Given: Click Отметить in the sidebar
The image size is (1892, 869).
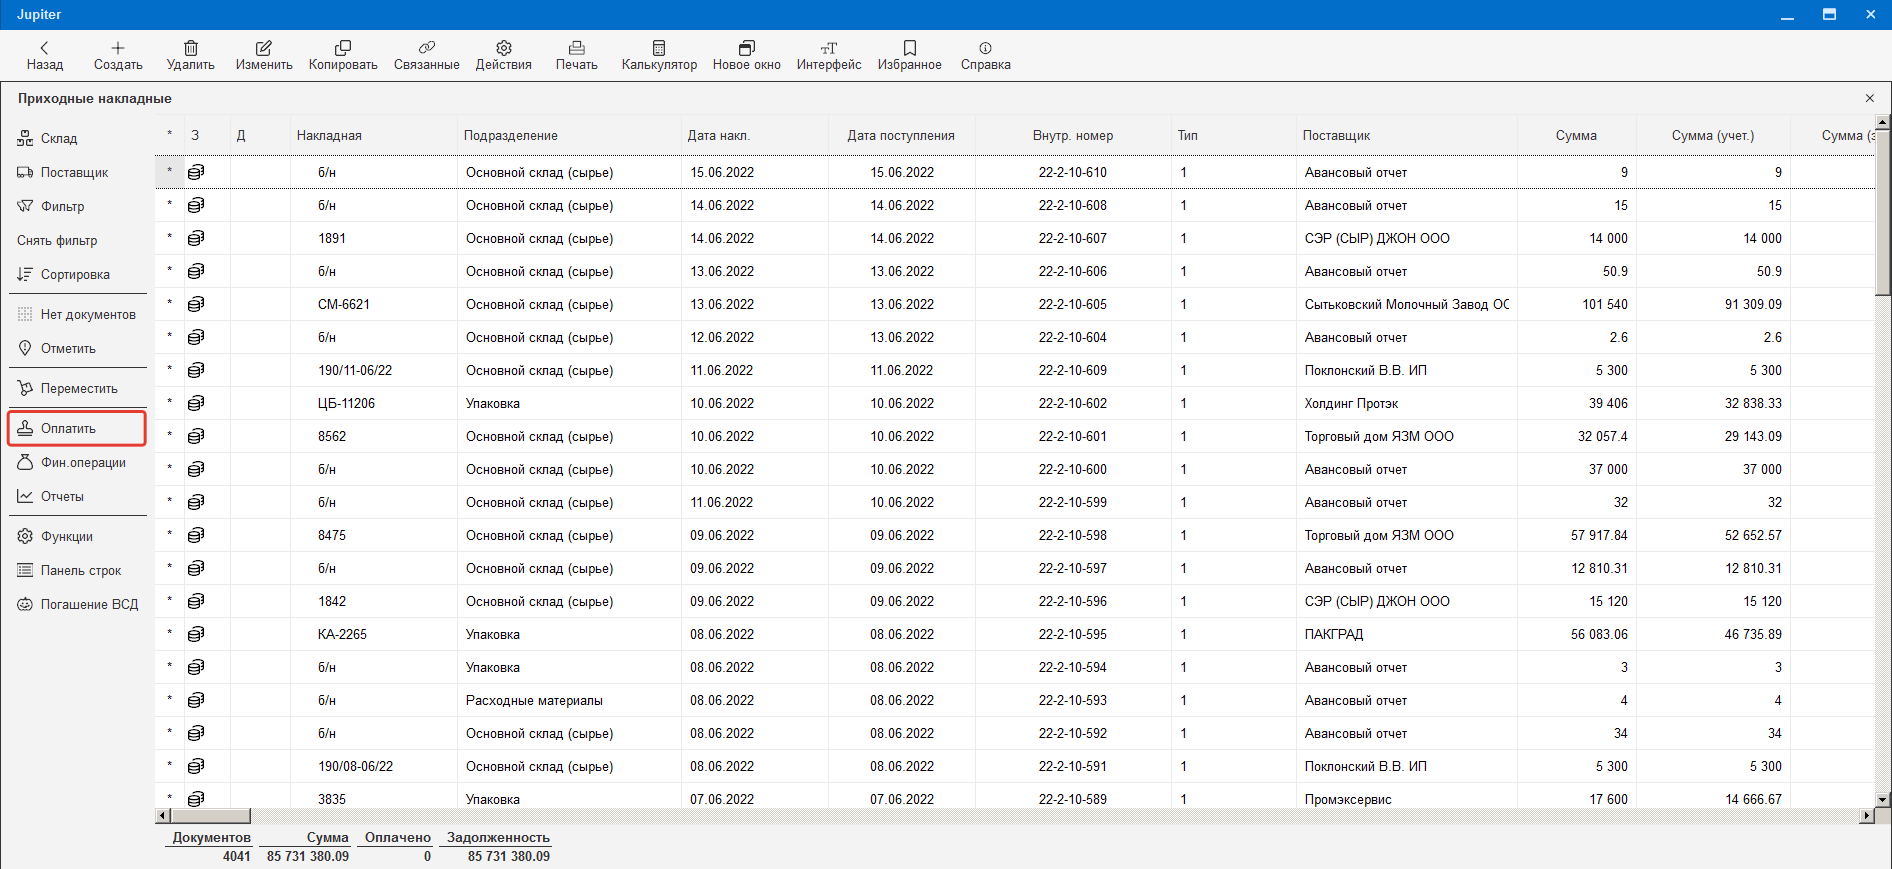Looking at the screenshot, I should click(x=57, y=348).
